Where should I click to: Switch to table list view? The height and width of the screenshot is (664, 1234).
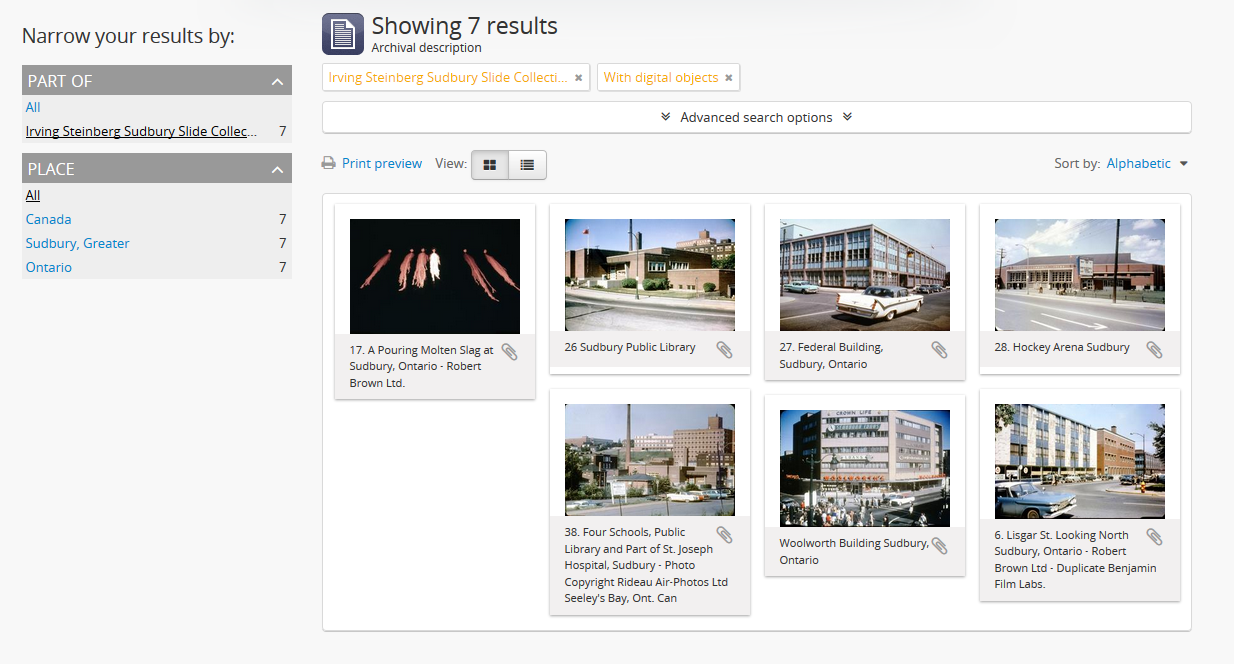[x=527, y=165]
